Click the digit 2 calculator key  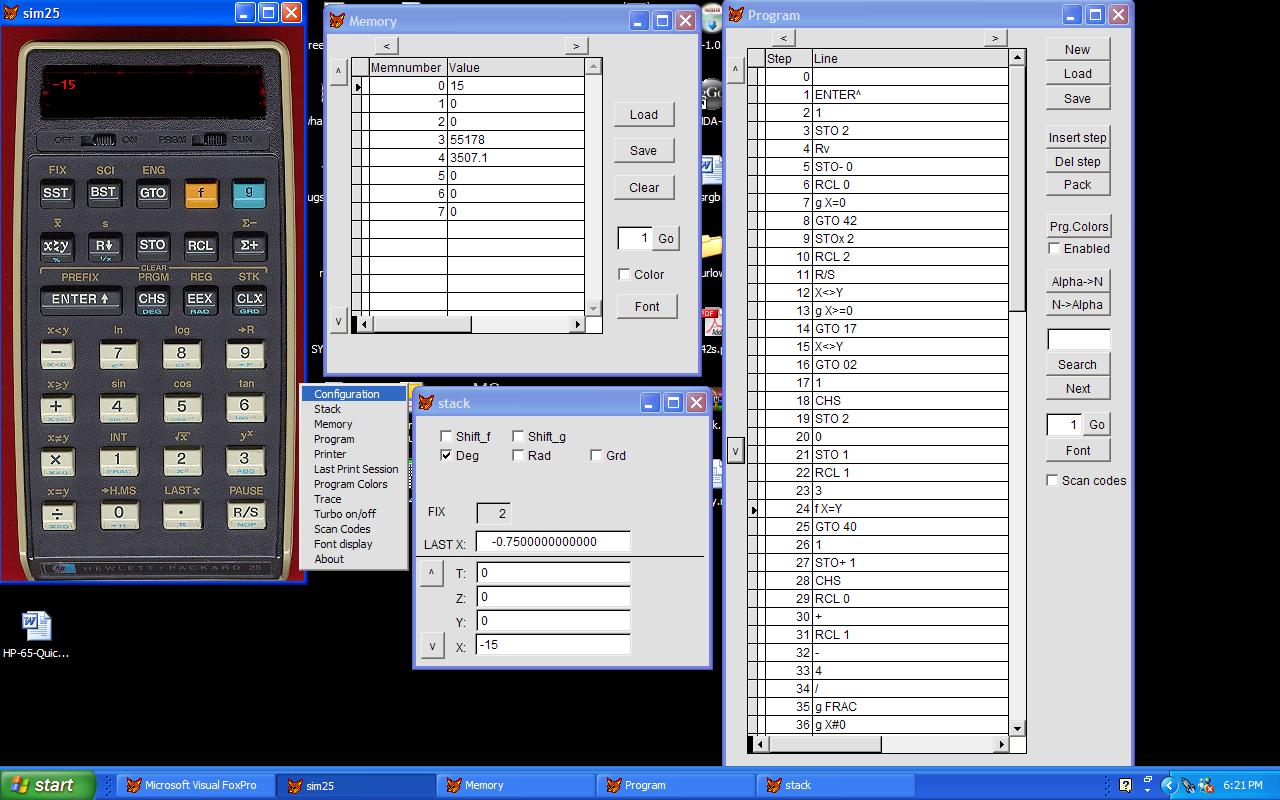click(x=182, y=461)
